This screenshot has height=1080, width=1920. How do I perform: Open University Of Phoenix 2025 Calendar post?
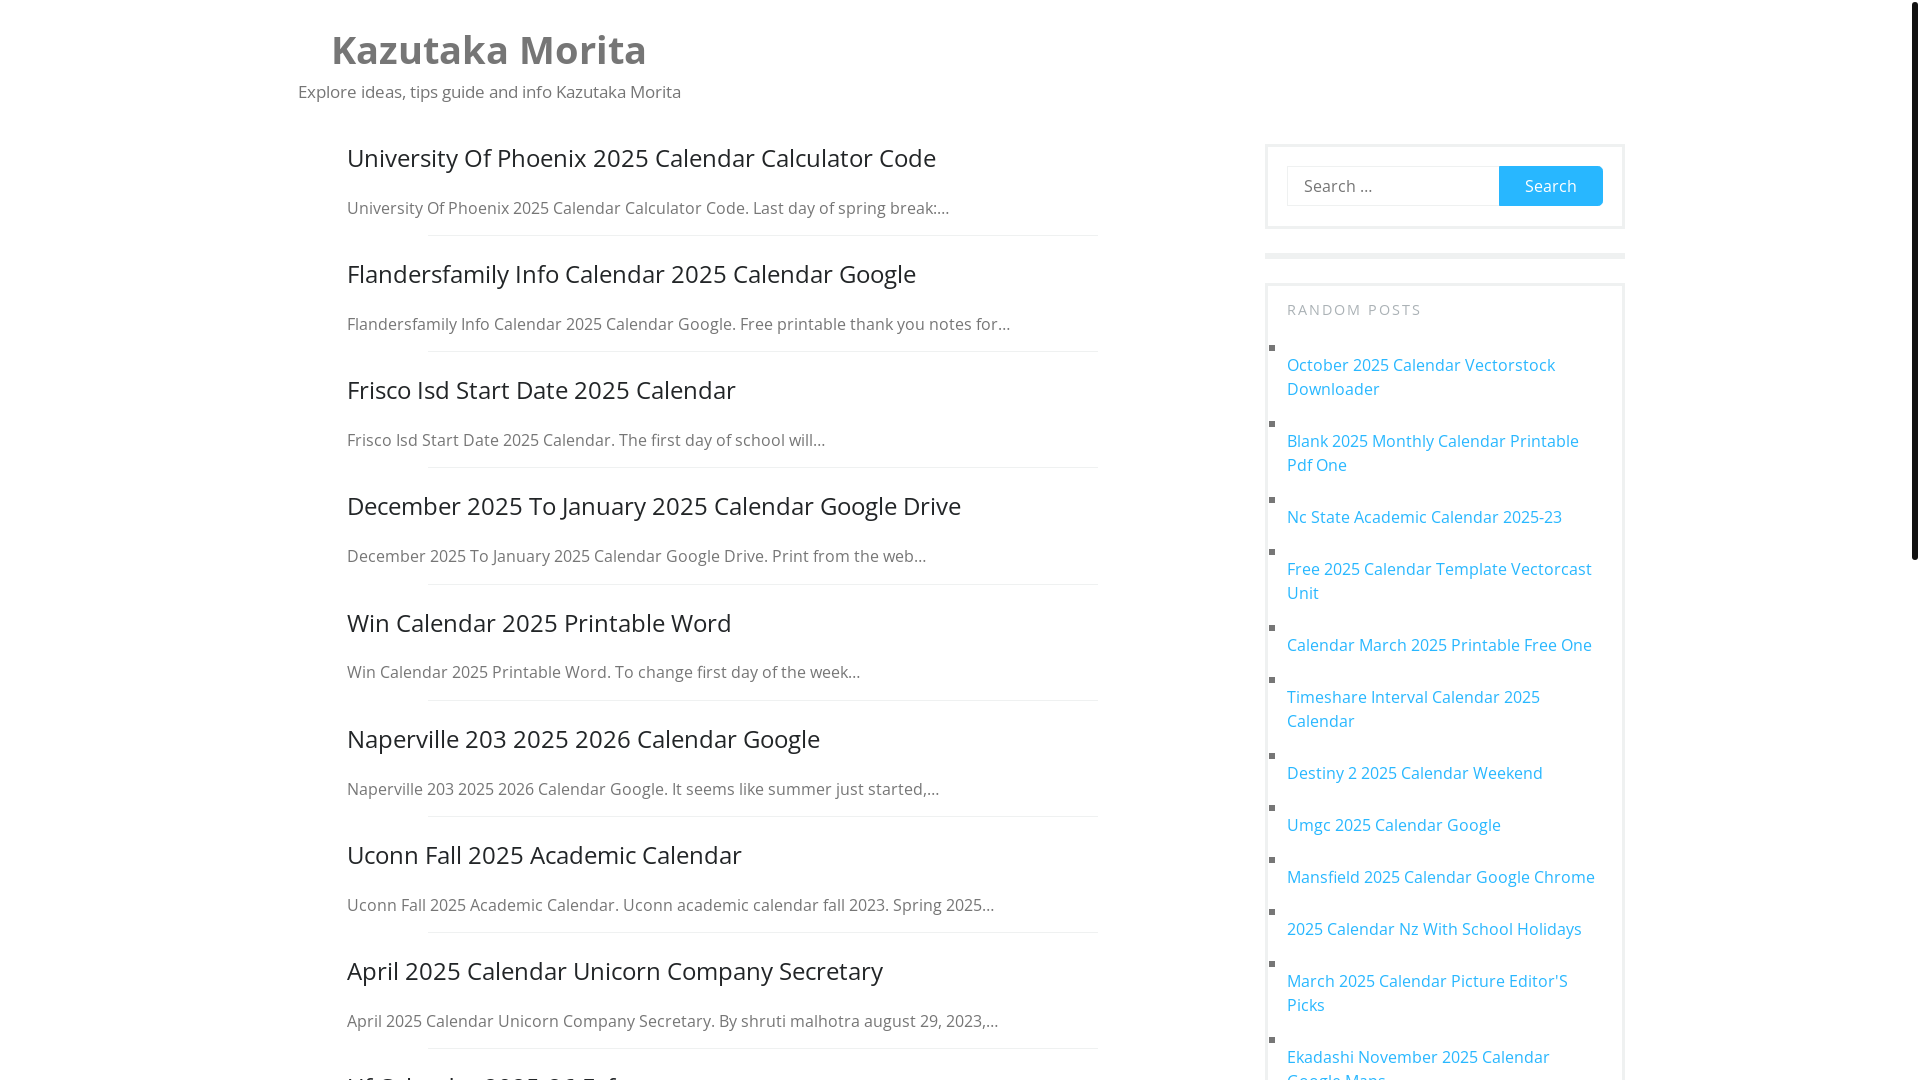click(x=641, y=158)
